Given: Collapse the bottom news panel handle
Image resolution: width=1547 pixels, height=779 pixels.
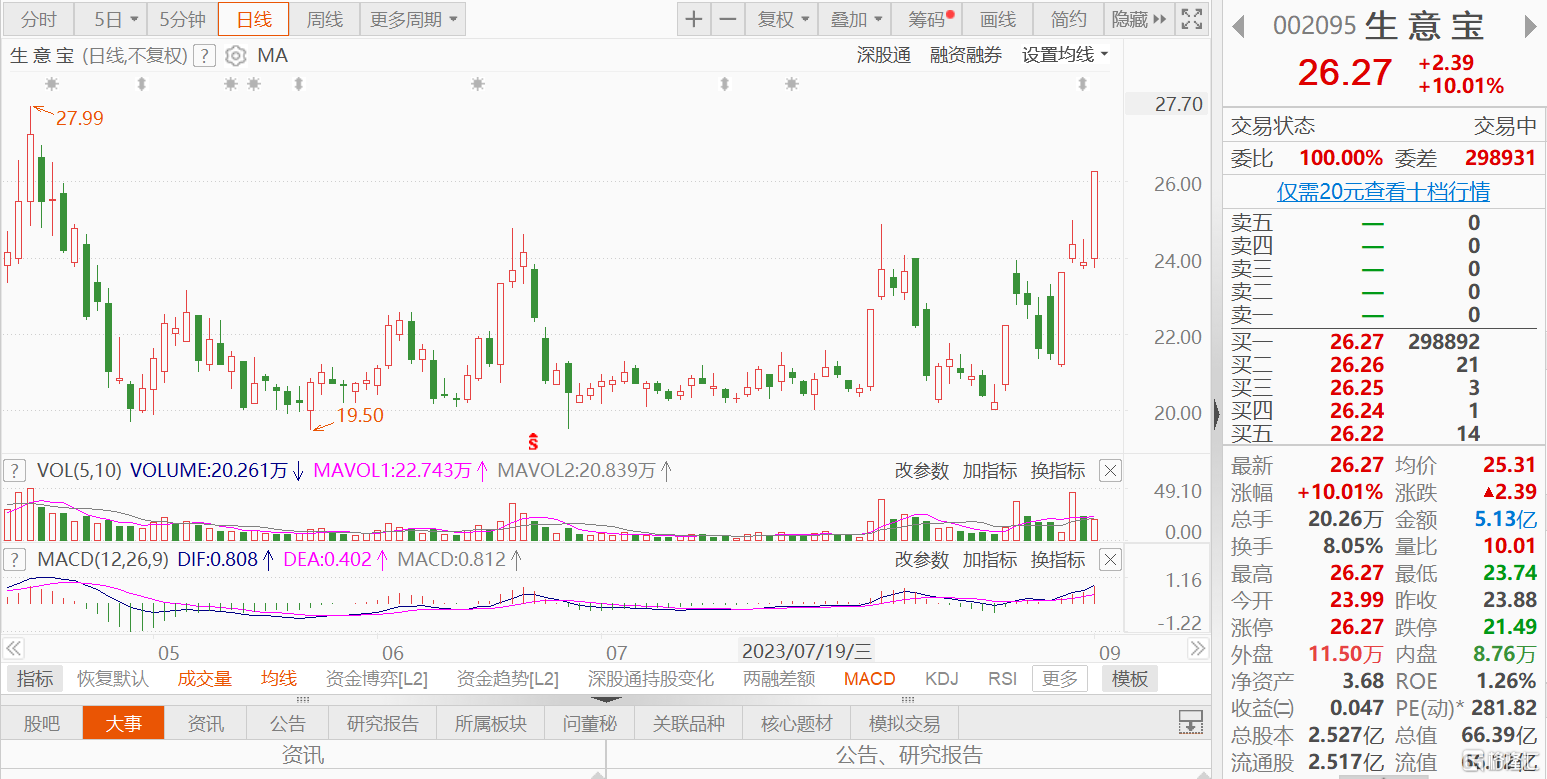Looking at the screenshot, I should tap(606, 700).
